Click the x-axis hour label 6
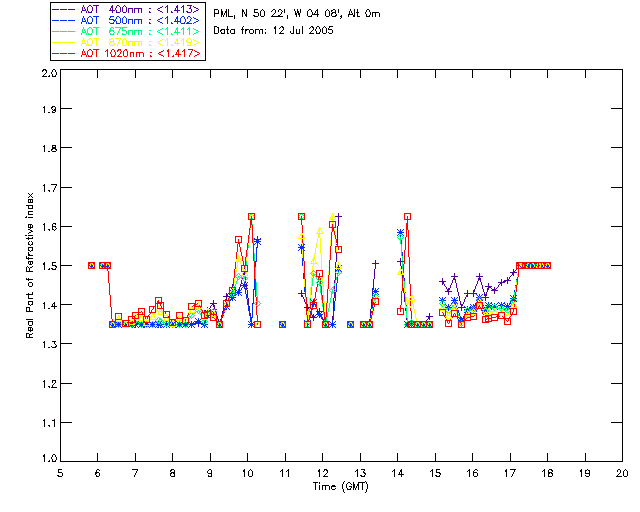The height and width of the screenshot is (512, 640). point(98,473)
